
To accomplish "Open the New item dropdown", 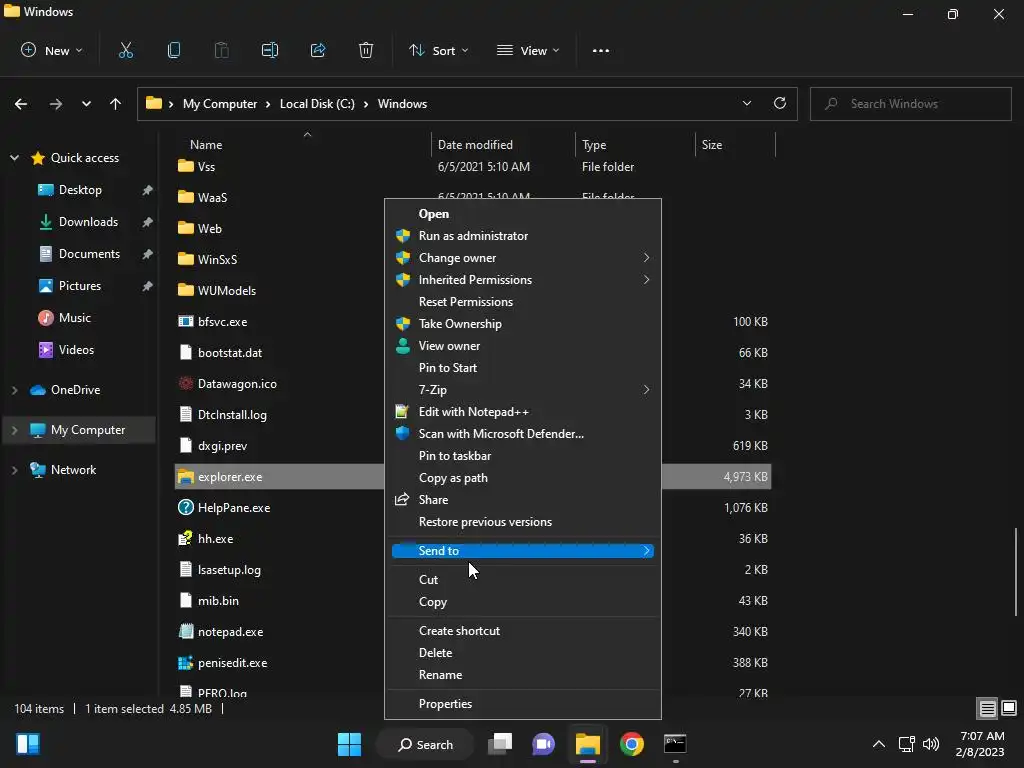I will point(52,50).
